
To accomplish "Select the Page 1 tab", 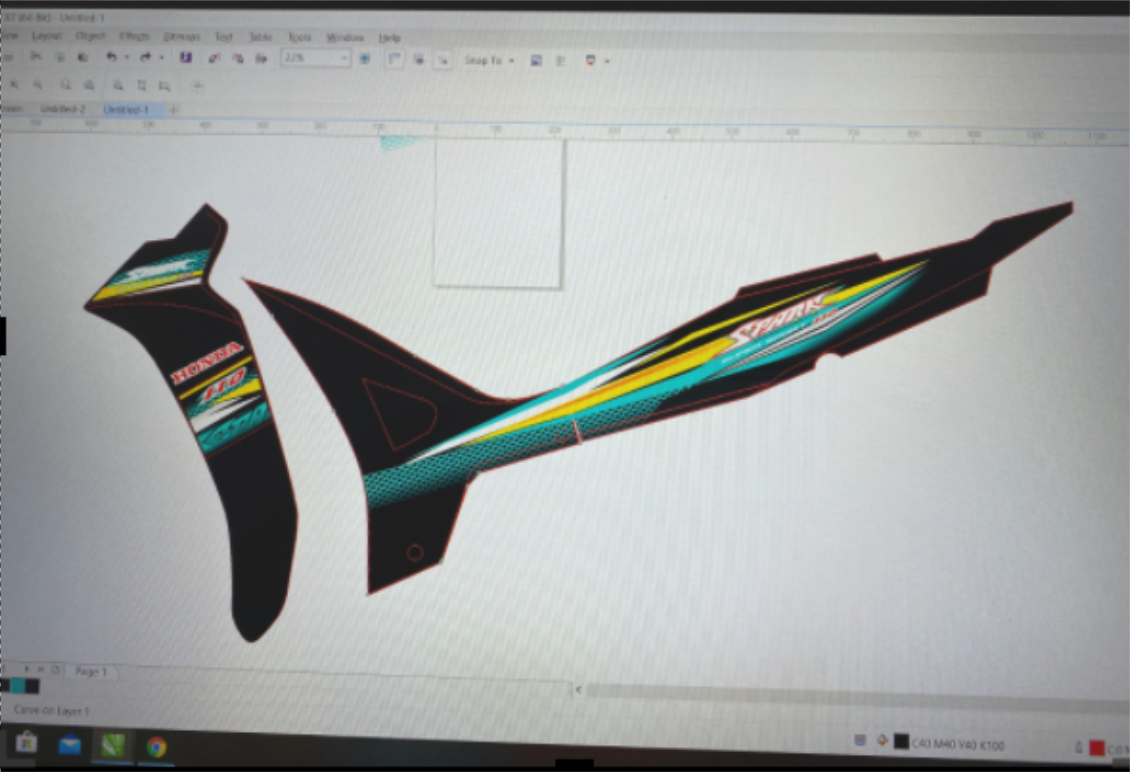I will pos(91,671).
